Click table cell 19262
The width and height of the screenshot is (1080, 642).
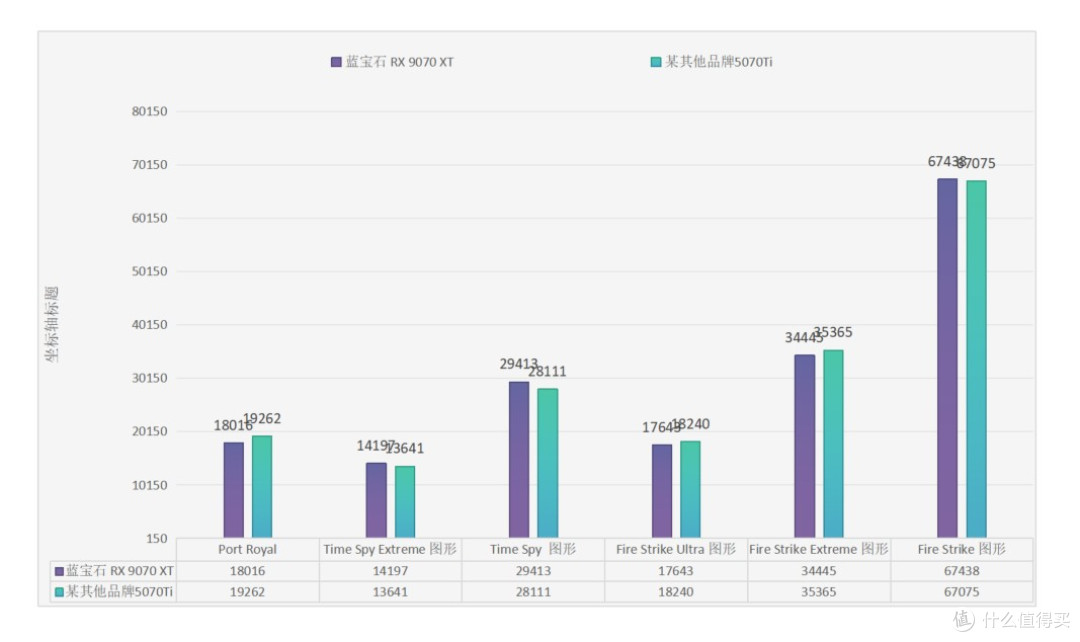[x=247, y=592]
